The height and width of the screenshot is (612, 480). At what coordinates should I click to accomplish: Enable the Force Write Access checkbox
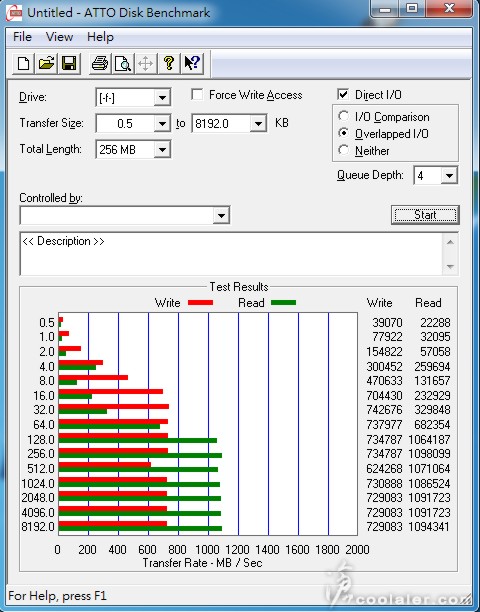pyautogui.click(x=197, y=95)
